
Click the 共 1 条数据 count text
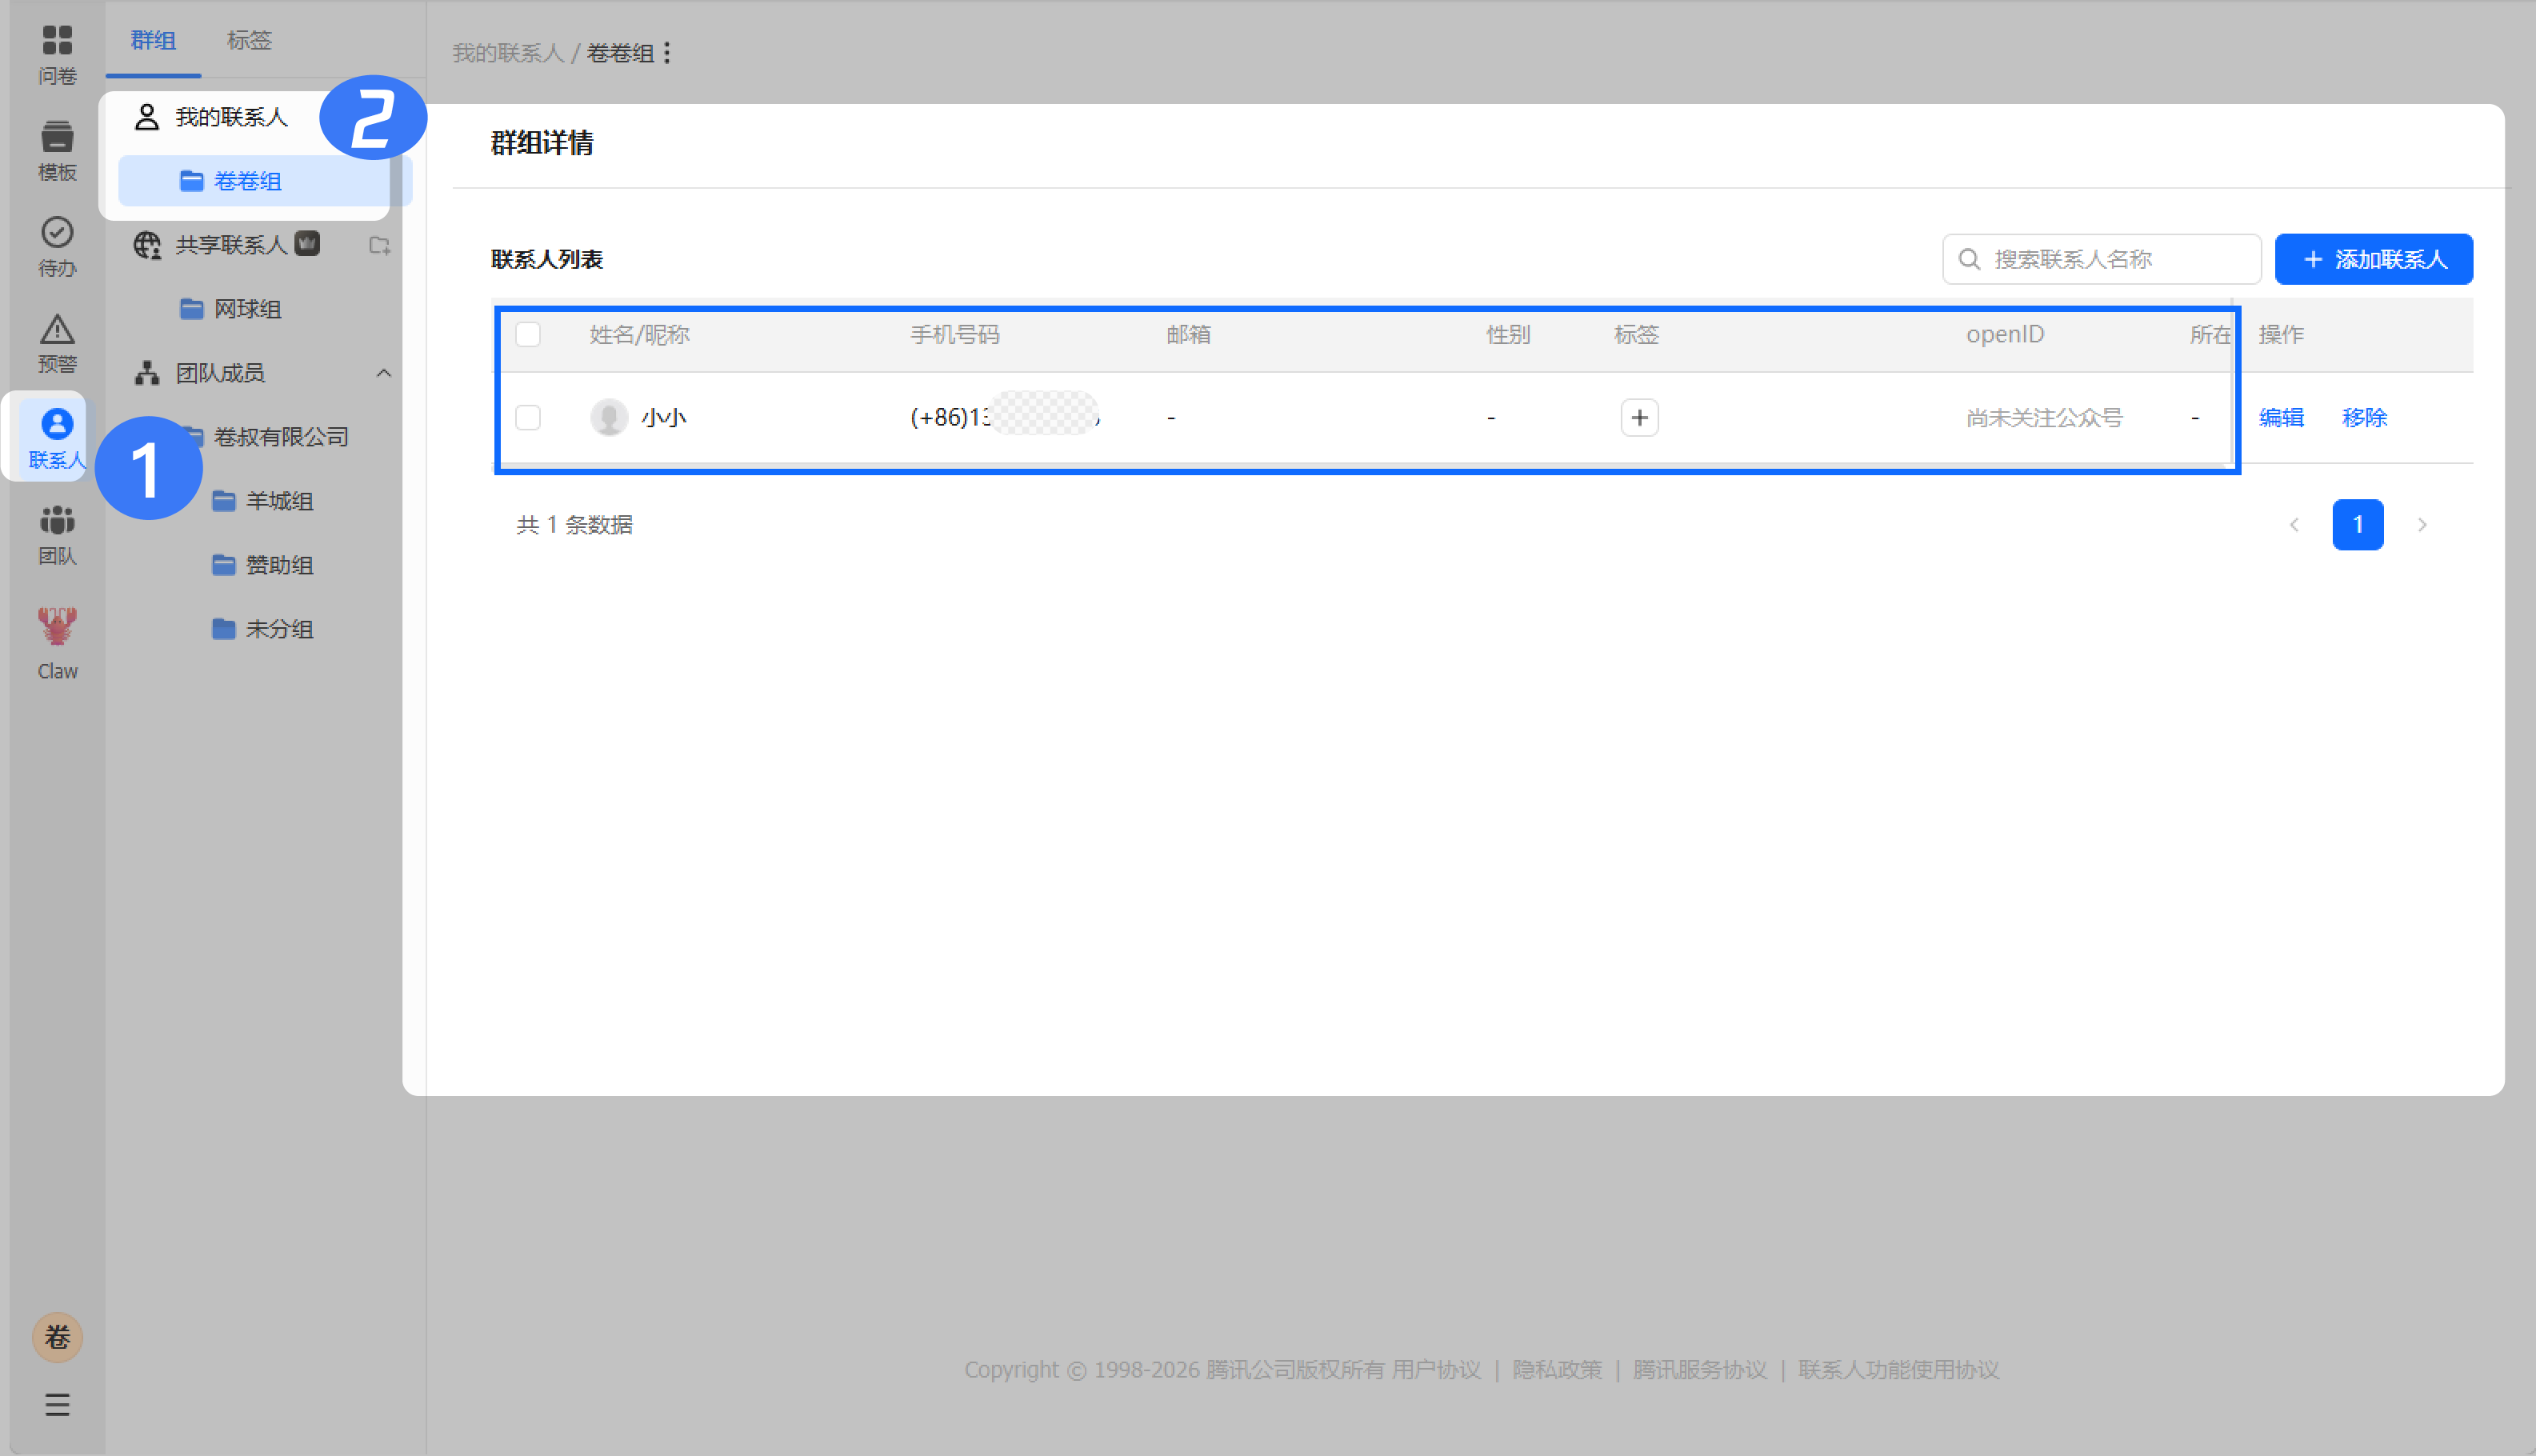tap(574, 525)
